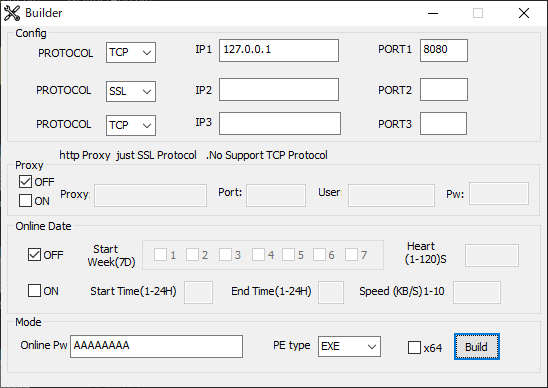Click the 'PE type' label
Image resolution: width=548 pixels, height=388 pixels.
pos(291,345)
